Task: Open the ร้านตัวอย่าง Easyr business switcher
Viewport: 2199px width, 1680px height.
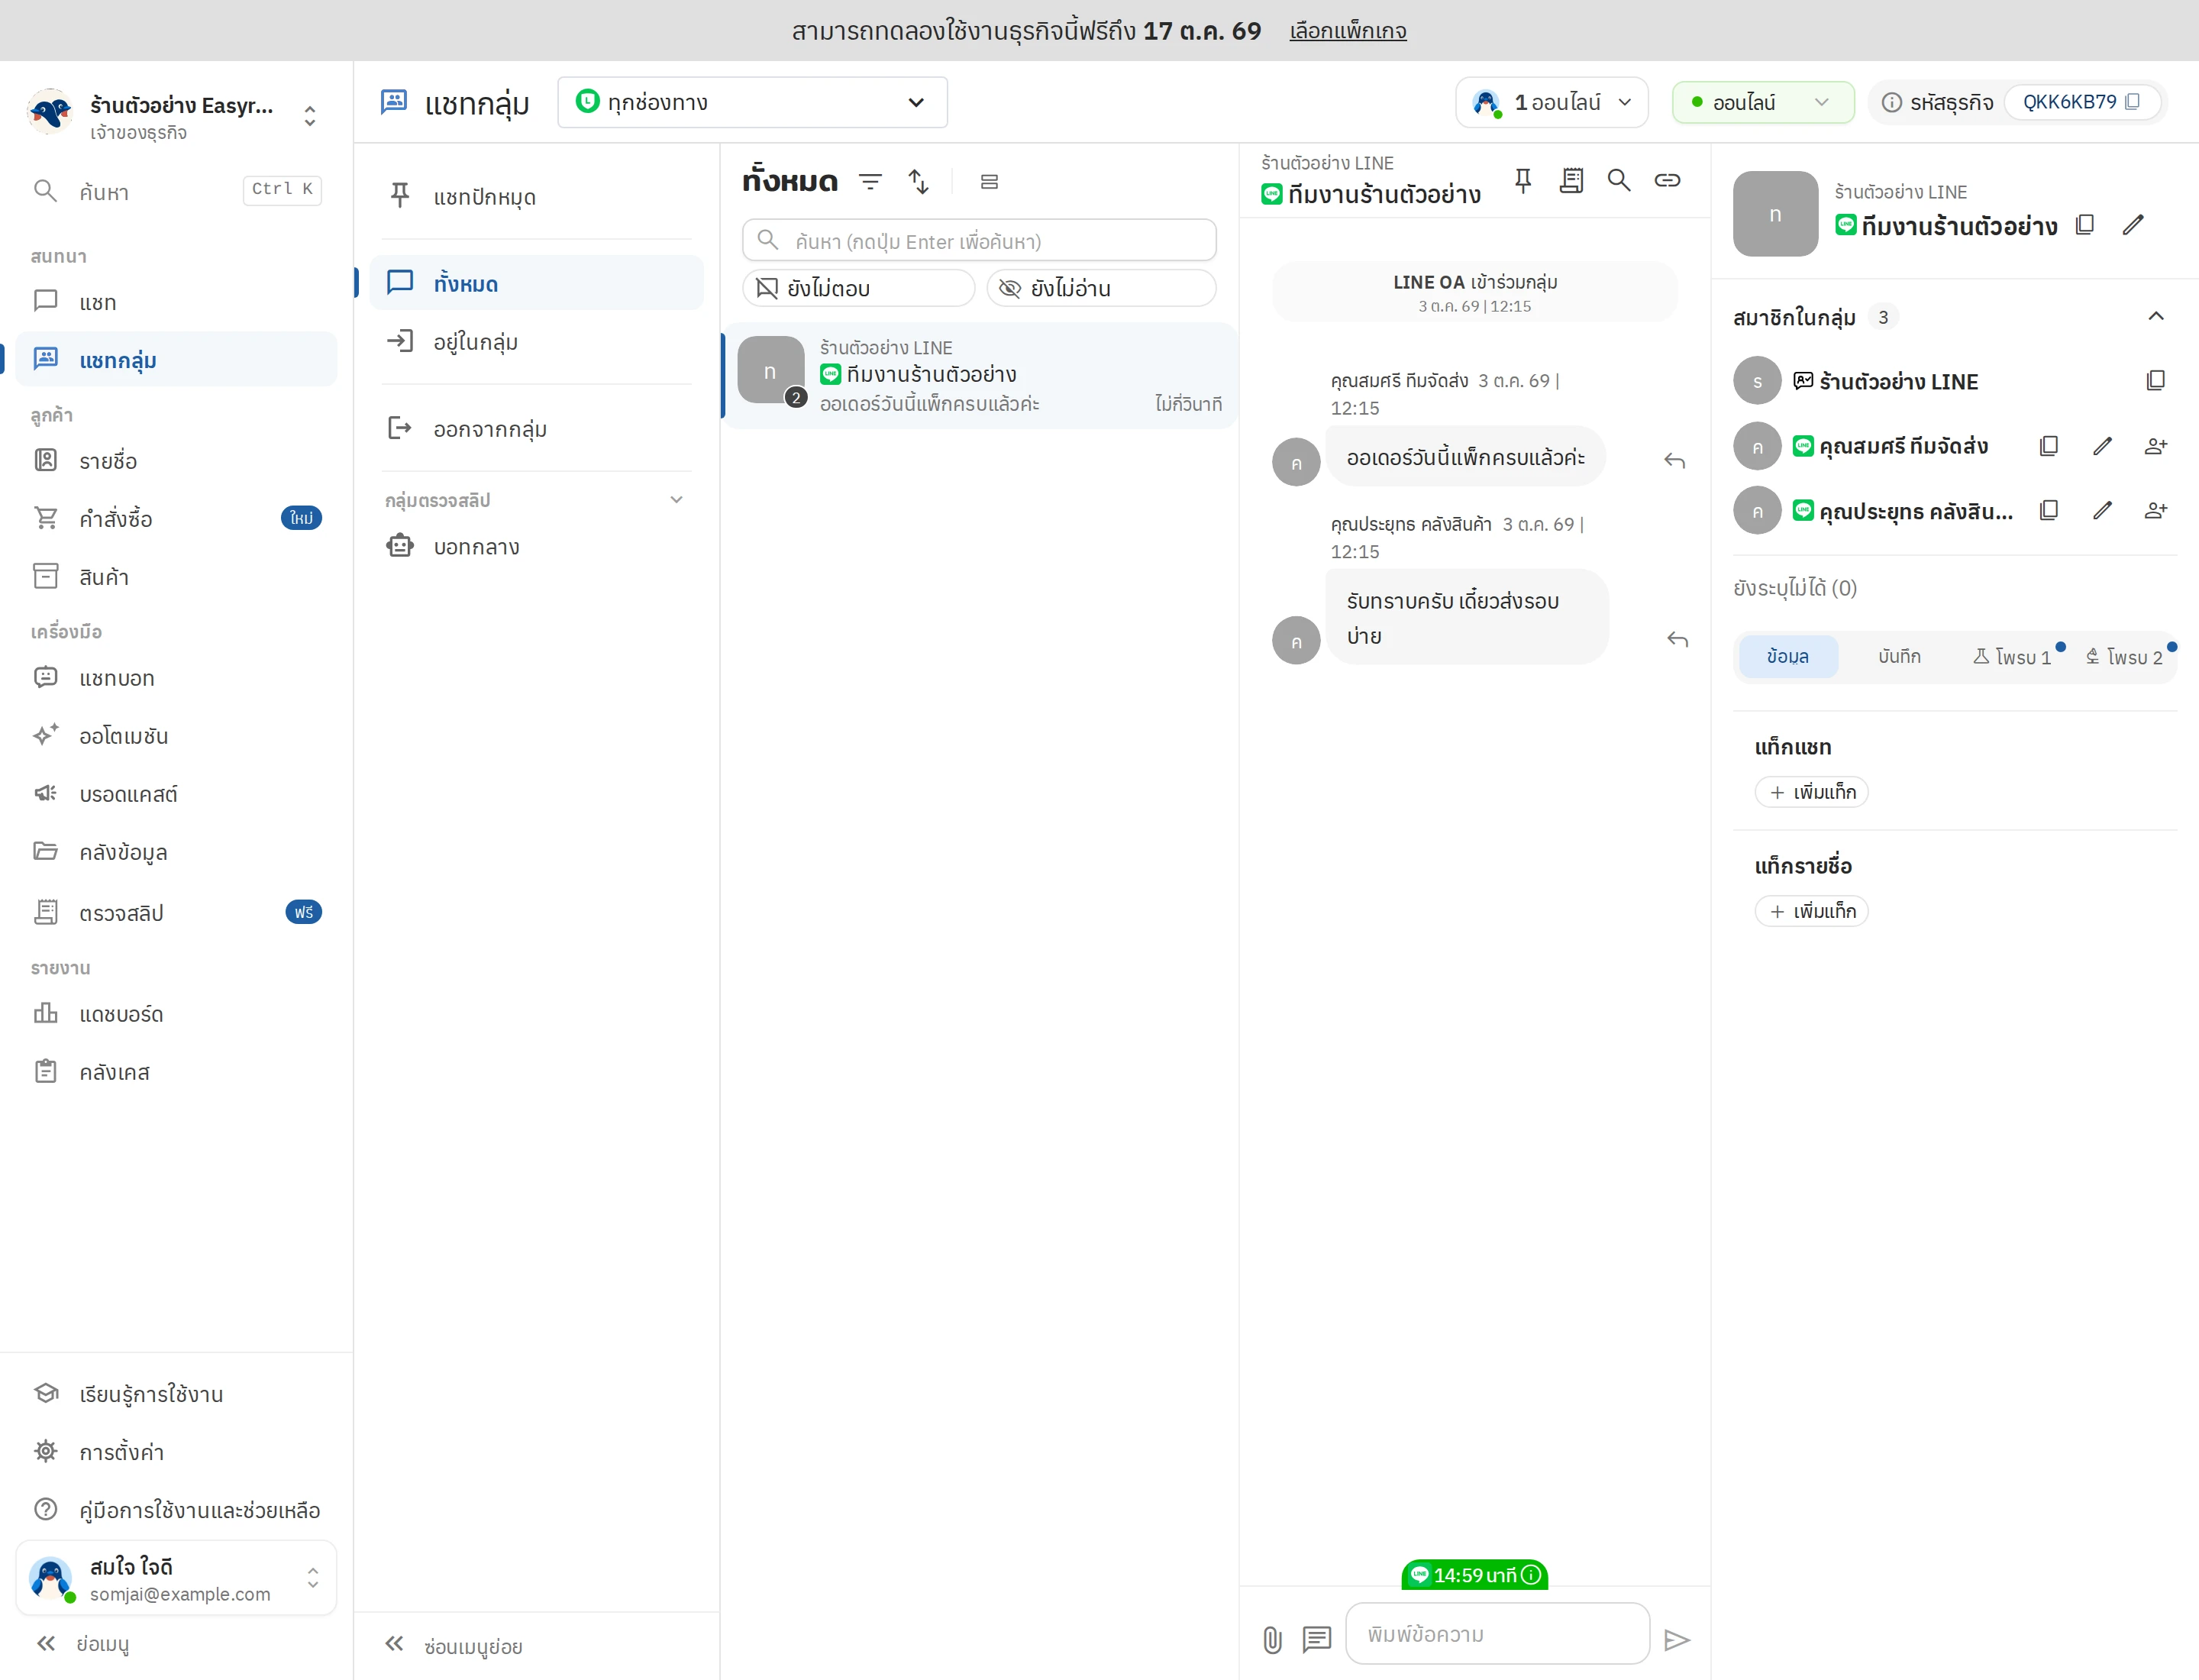Action: pos(176,116)
